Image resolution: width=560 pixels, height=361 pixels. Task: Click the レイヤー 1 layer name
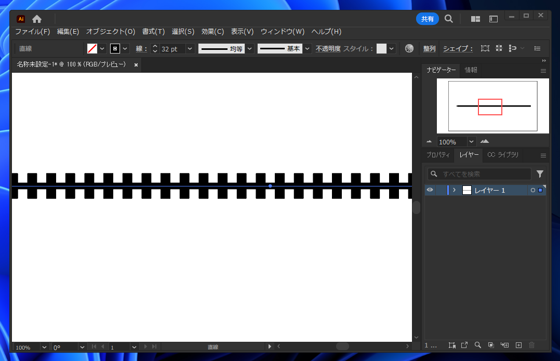[x=489, y=190]
